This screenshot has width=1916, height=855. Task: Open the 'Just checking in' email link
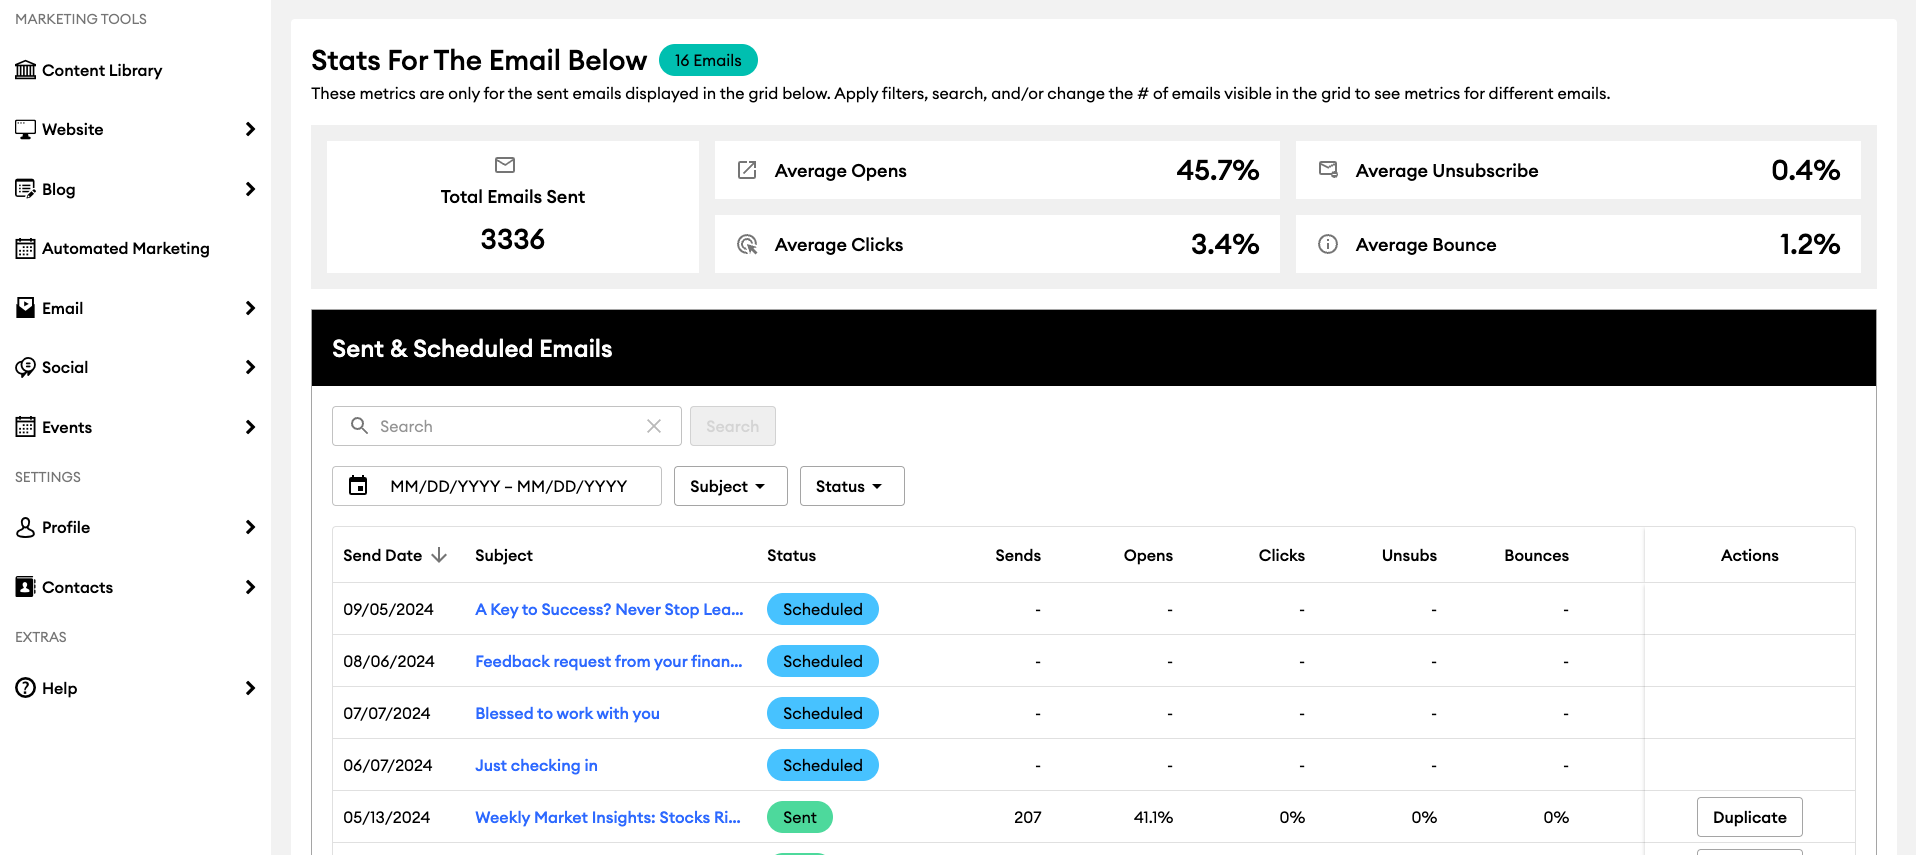[536, 766]
